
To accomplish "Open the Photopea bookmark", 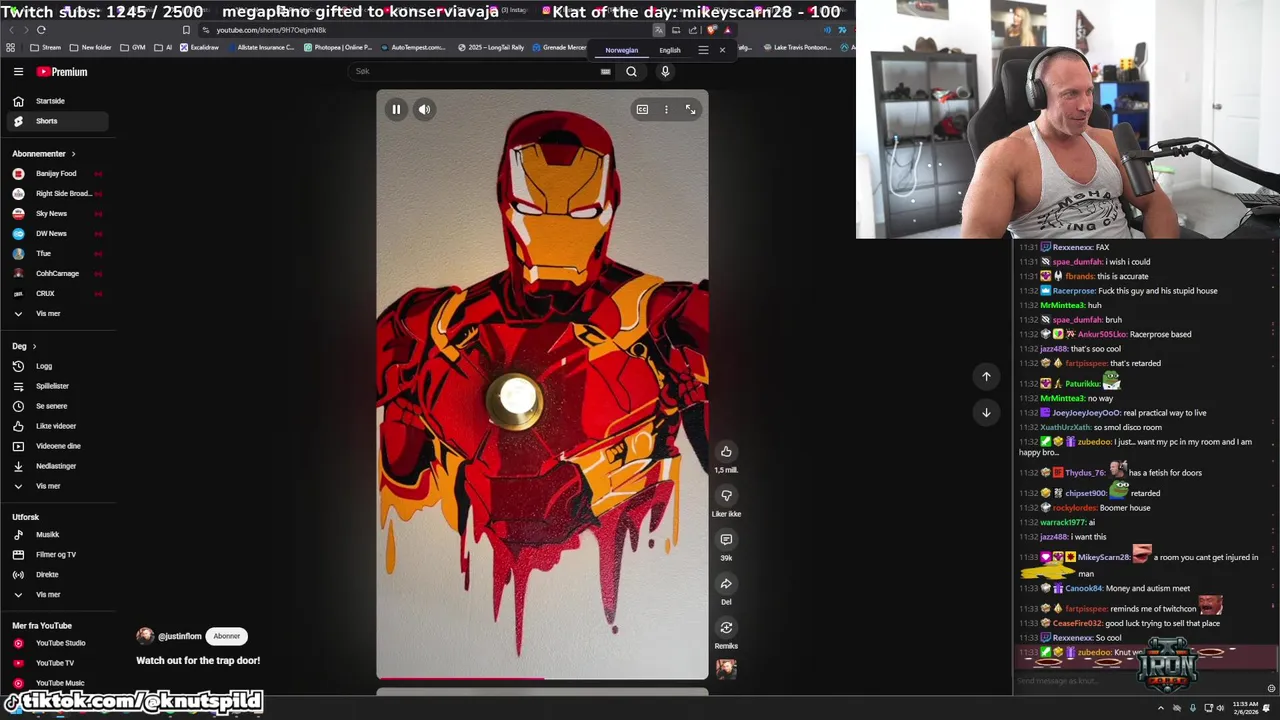I will pyautogui.click(x=337, y=47).
